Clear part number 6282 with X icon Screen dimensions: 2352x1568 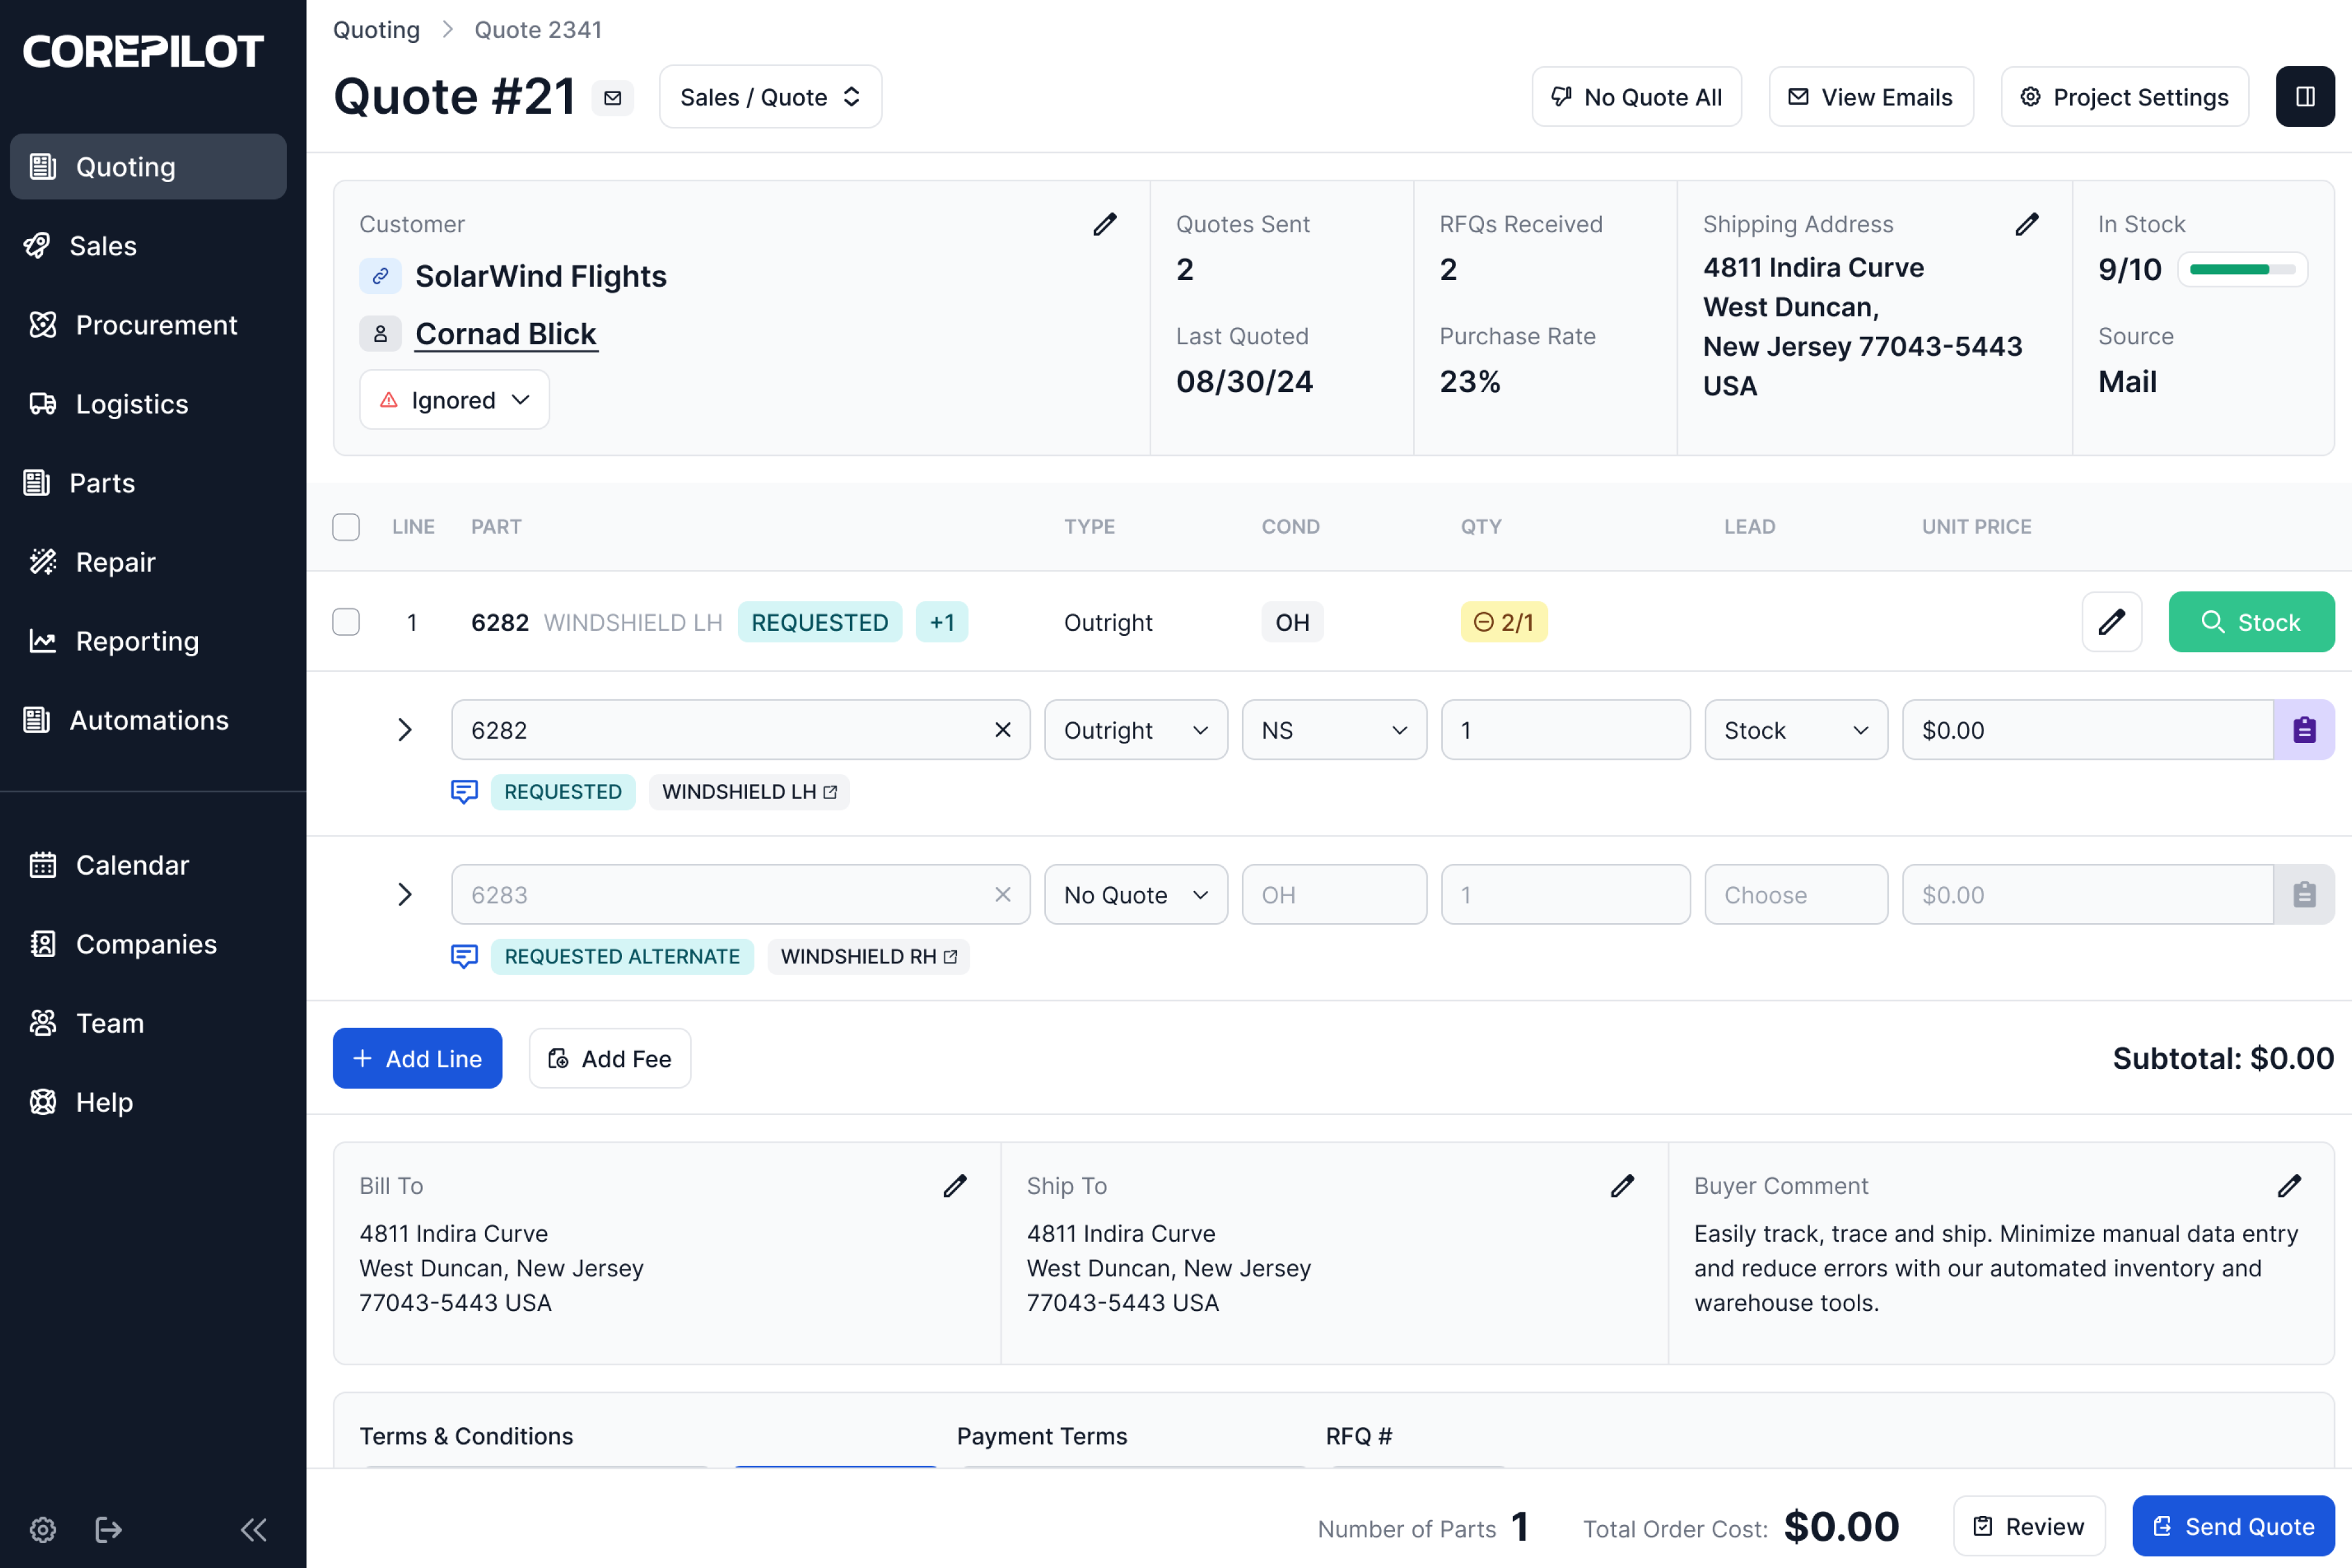pyautogui.click(x=1002, y=730)
